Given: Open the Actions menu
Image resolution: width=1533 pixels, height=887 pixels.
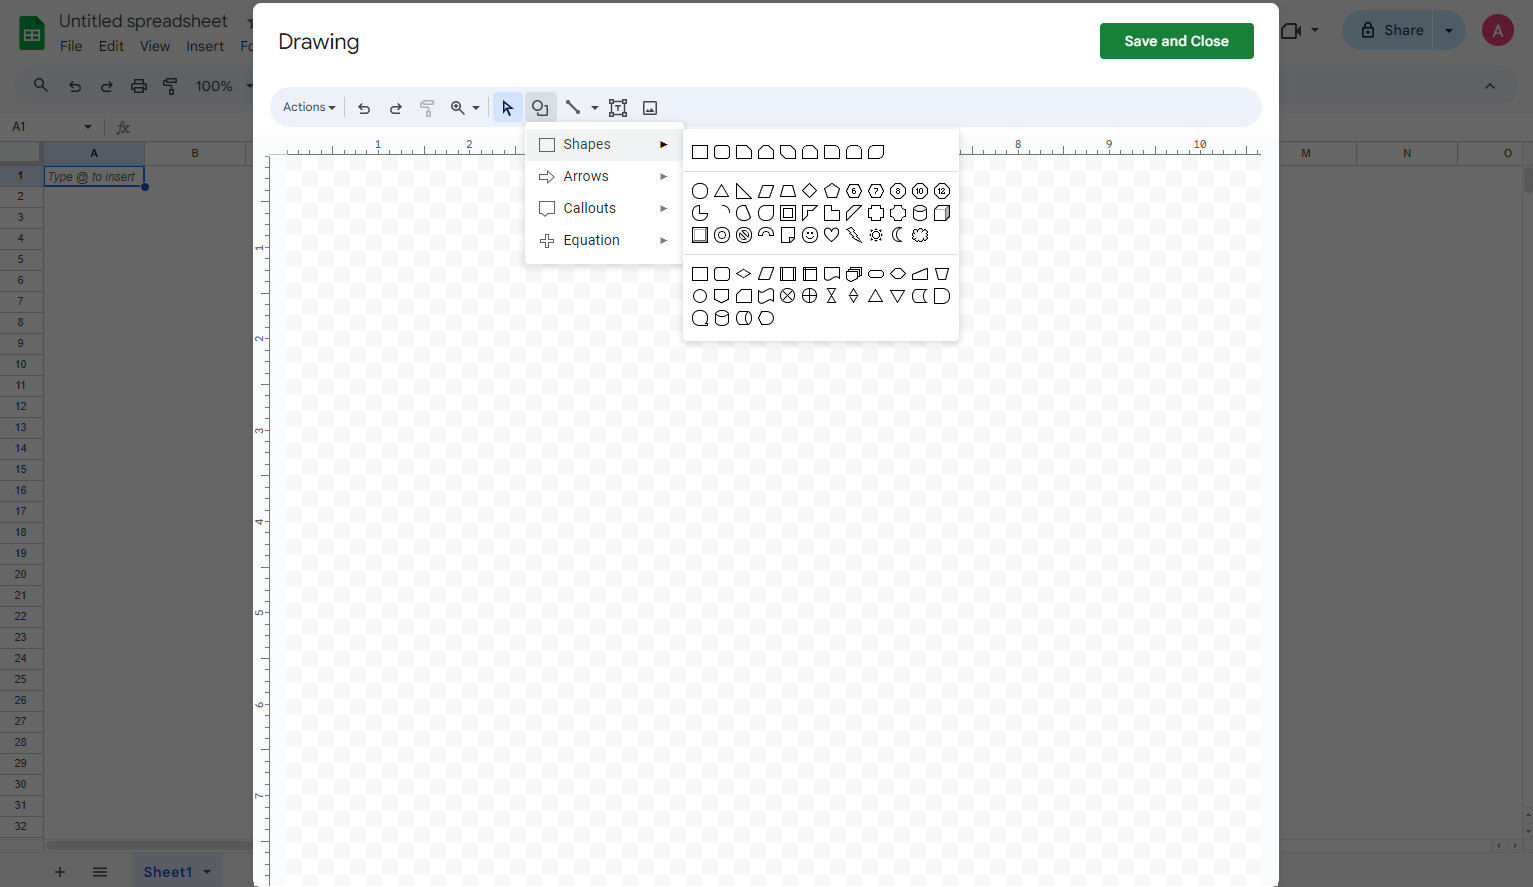Looking at the screenshot, I should click(x=308, y=107).
